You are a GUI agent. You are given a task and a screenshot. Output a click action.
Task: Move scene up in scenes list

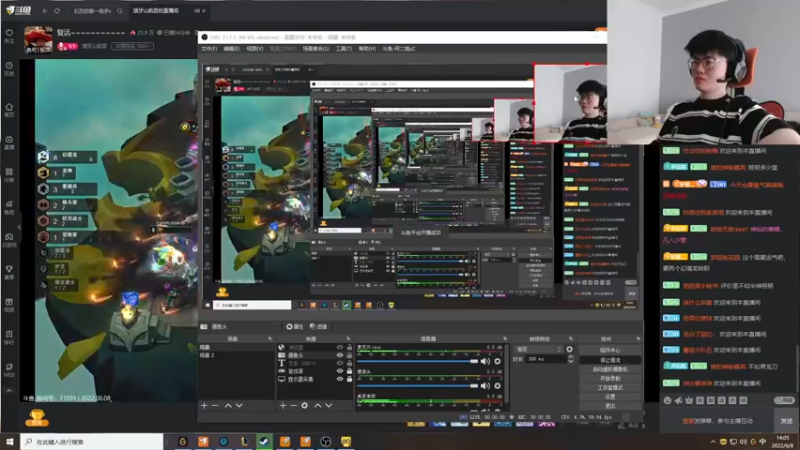tap(228, 405)
